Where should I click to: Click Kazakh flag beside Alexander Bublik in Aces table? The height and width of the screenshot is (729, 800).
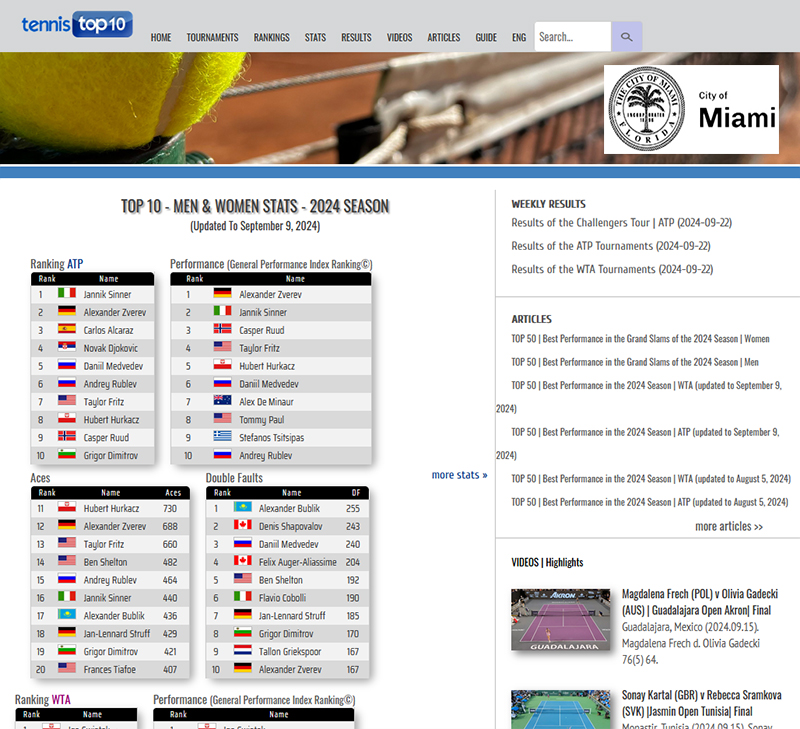click(67, 614)
